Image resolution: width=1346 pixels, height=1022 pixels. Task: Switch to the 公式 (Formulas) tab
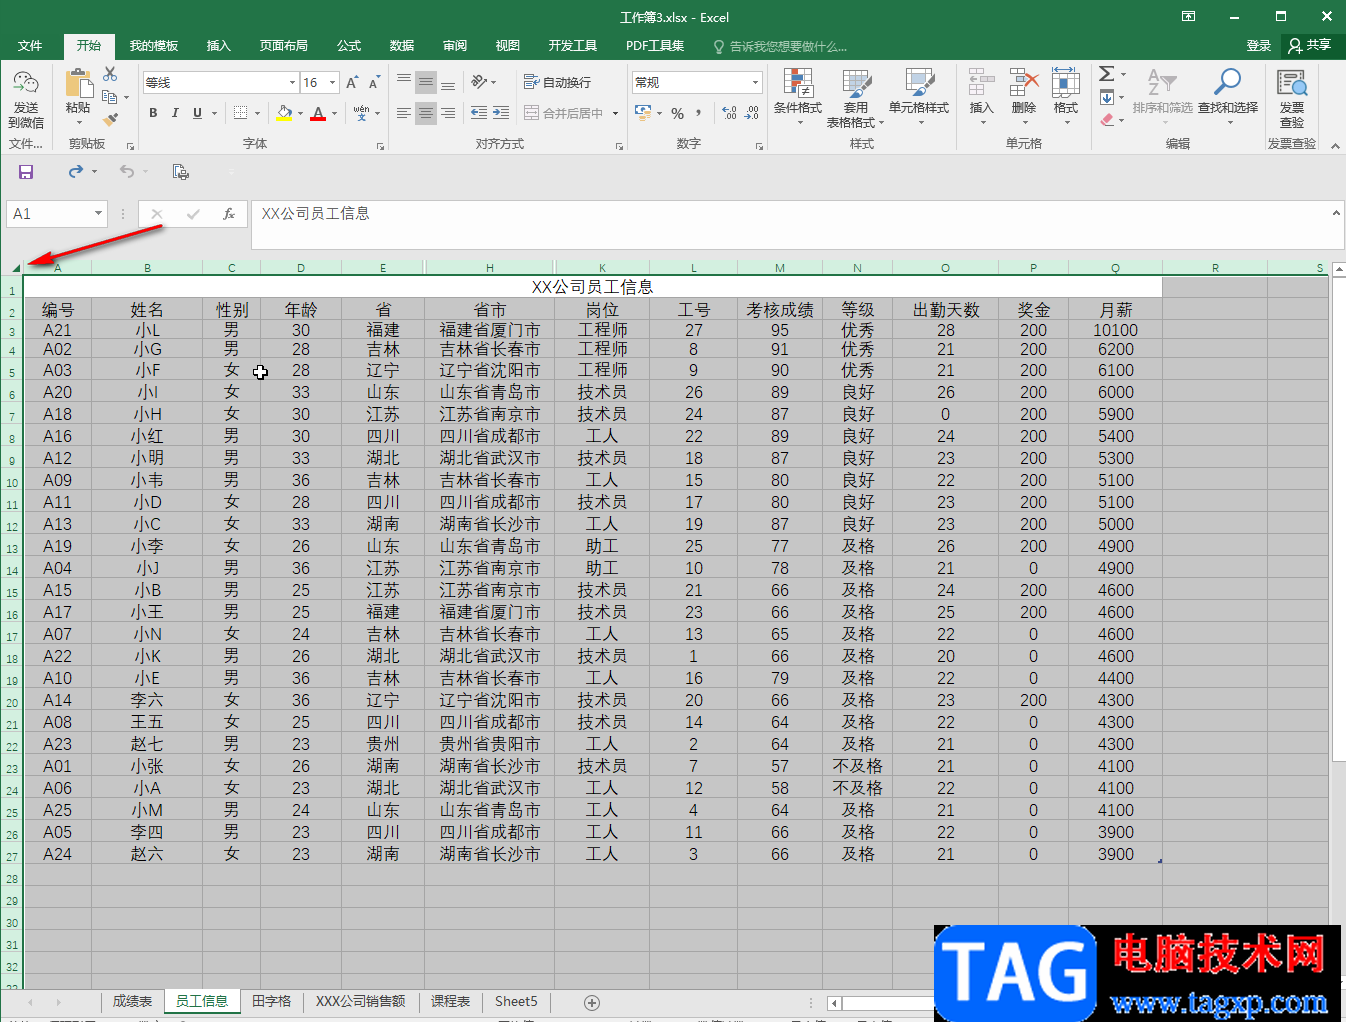349,46
